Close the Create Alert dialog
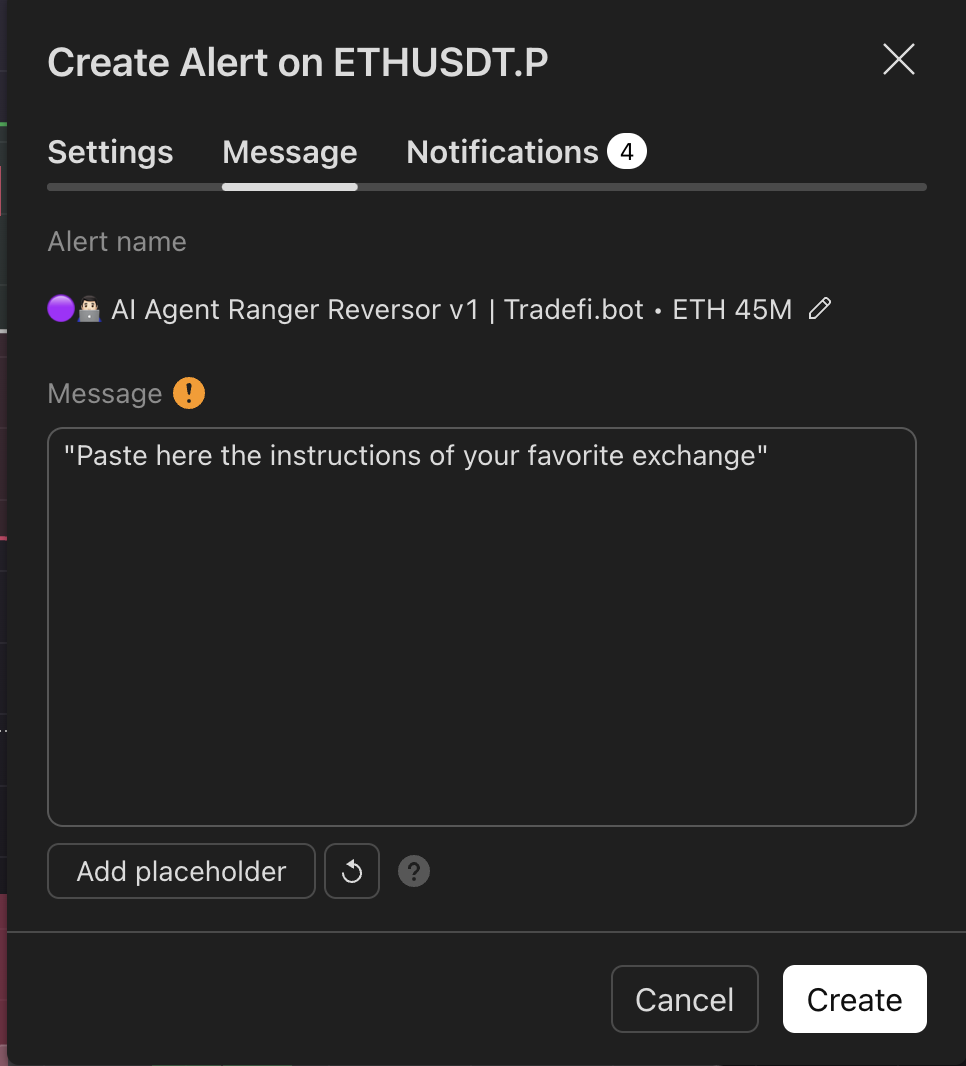Viewport: 966px width, 1066px height. [899, 59]
